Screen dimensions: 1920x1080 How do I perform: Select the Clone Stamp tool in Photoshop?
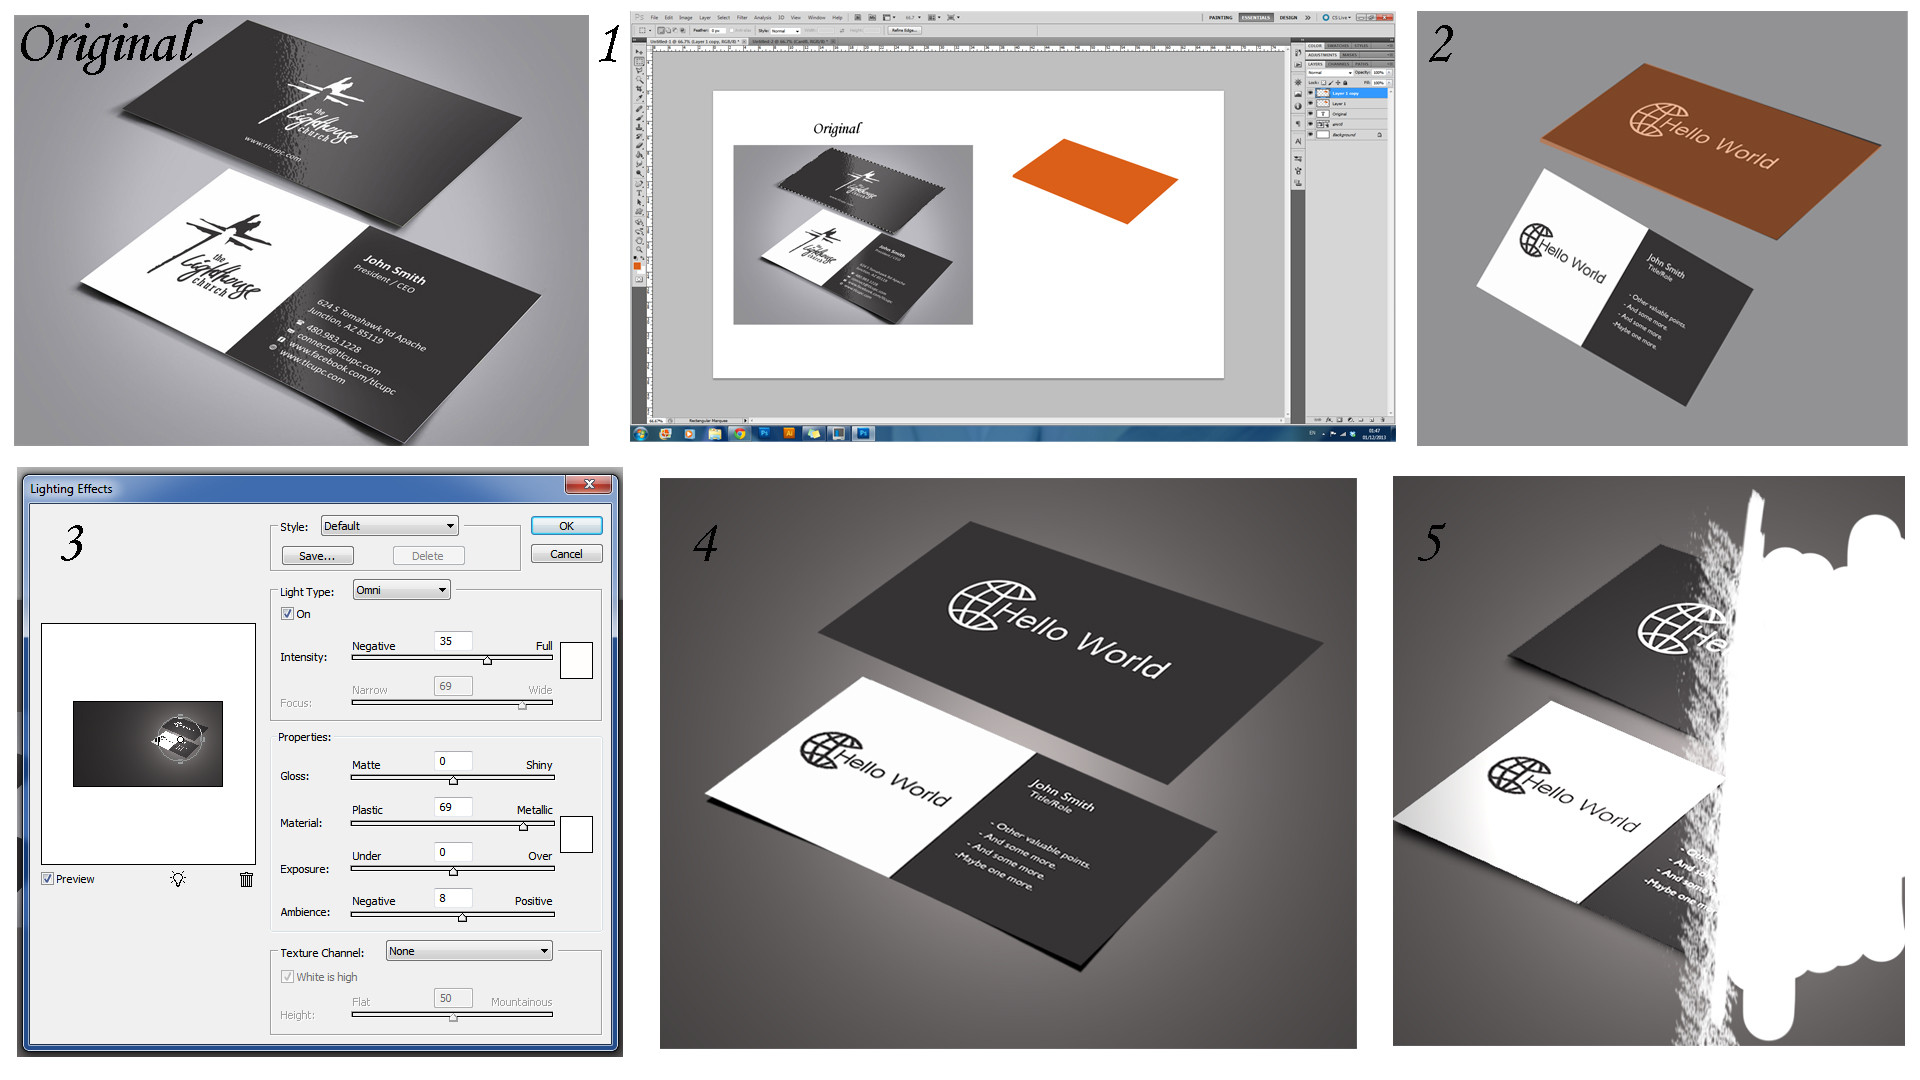639,127
